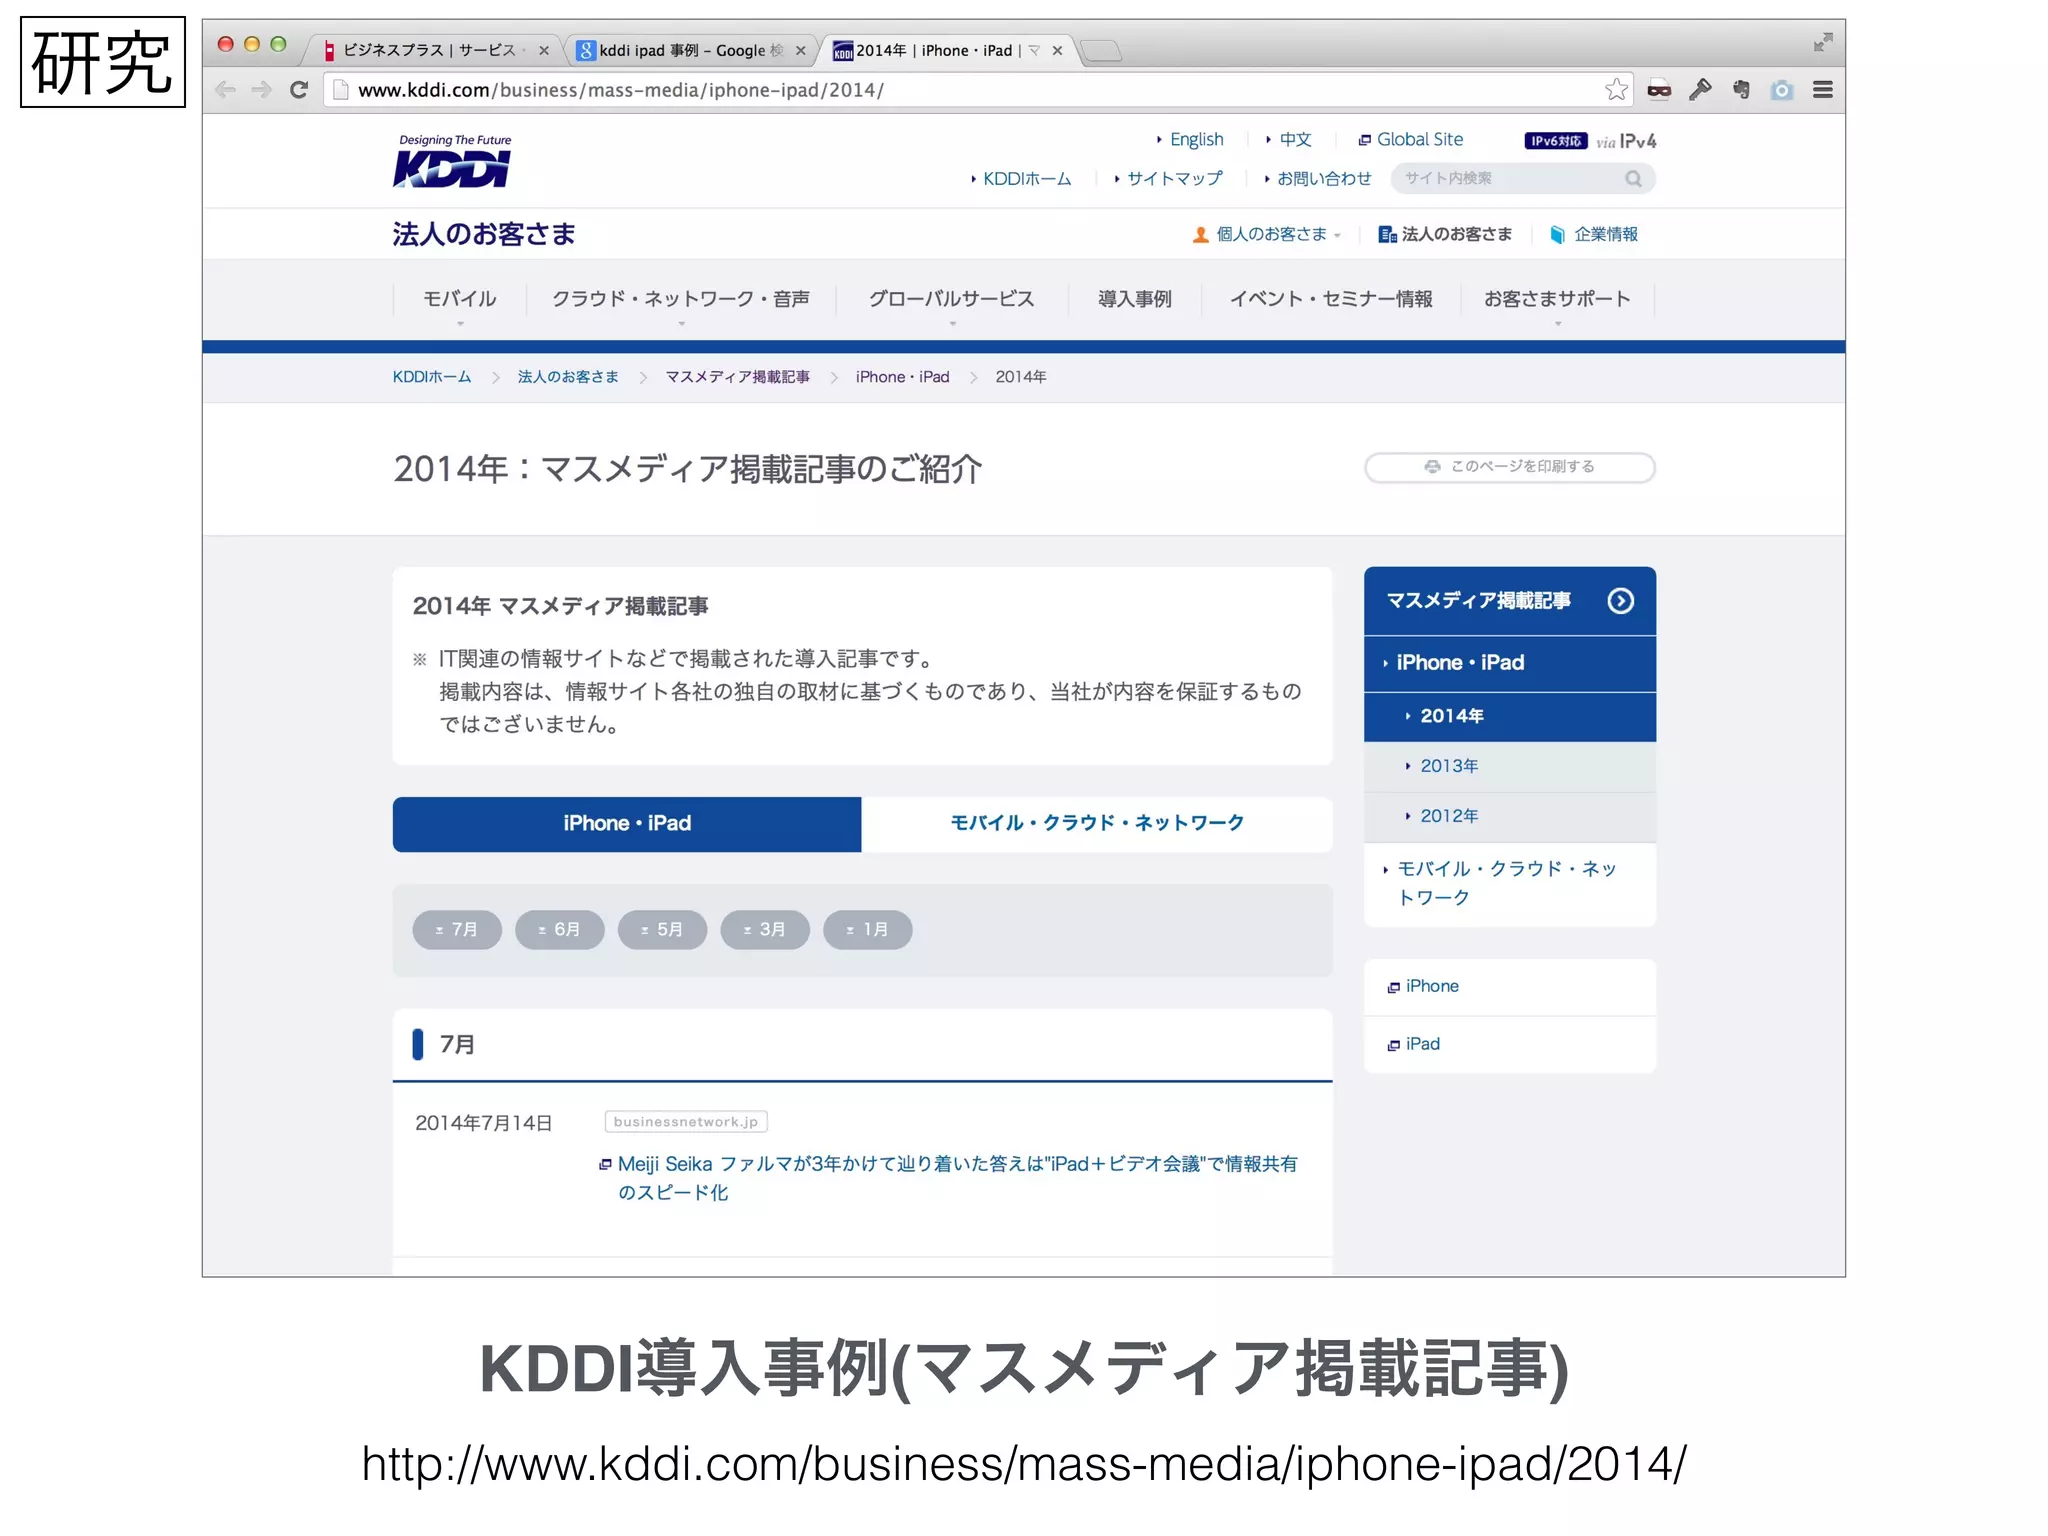
Task: Select the iPhone・iPad content tab
Action: click(x=627, y=823)
